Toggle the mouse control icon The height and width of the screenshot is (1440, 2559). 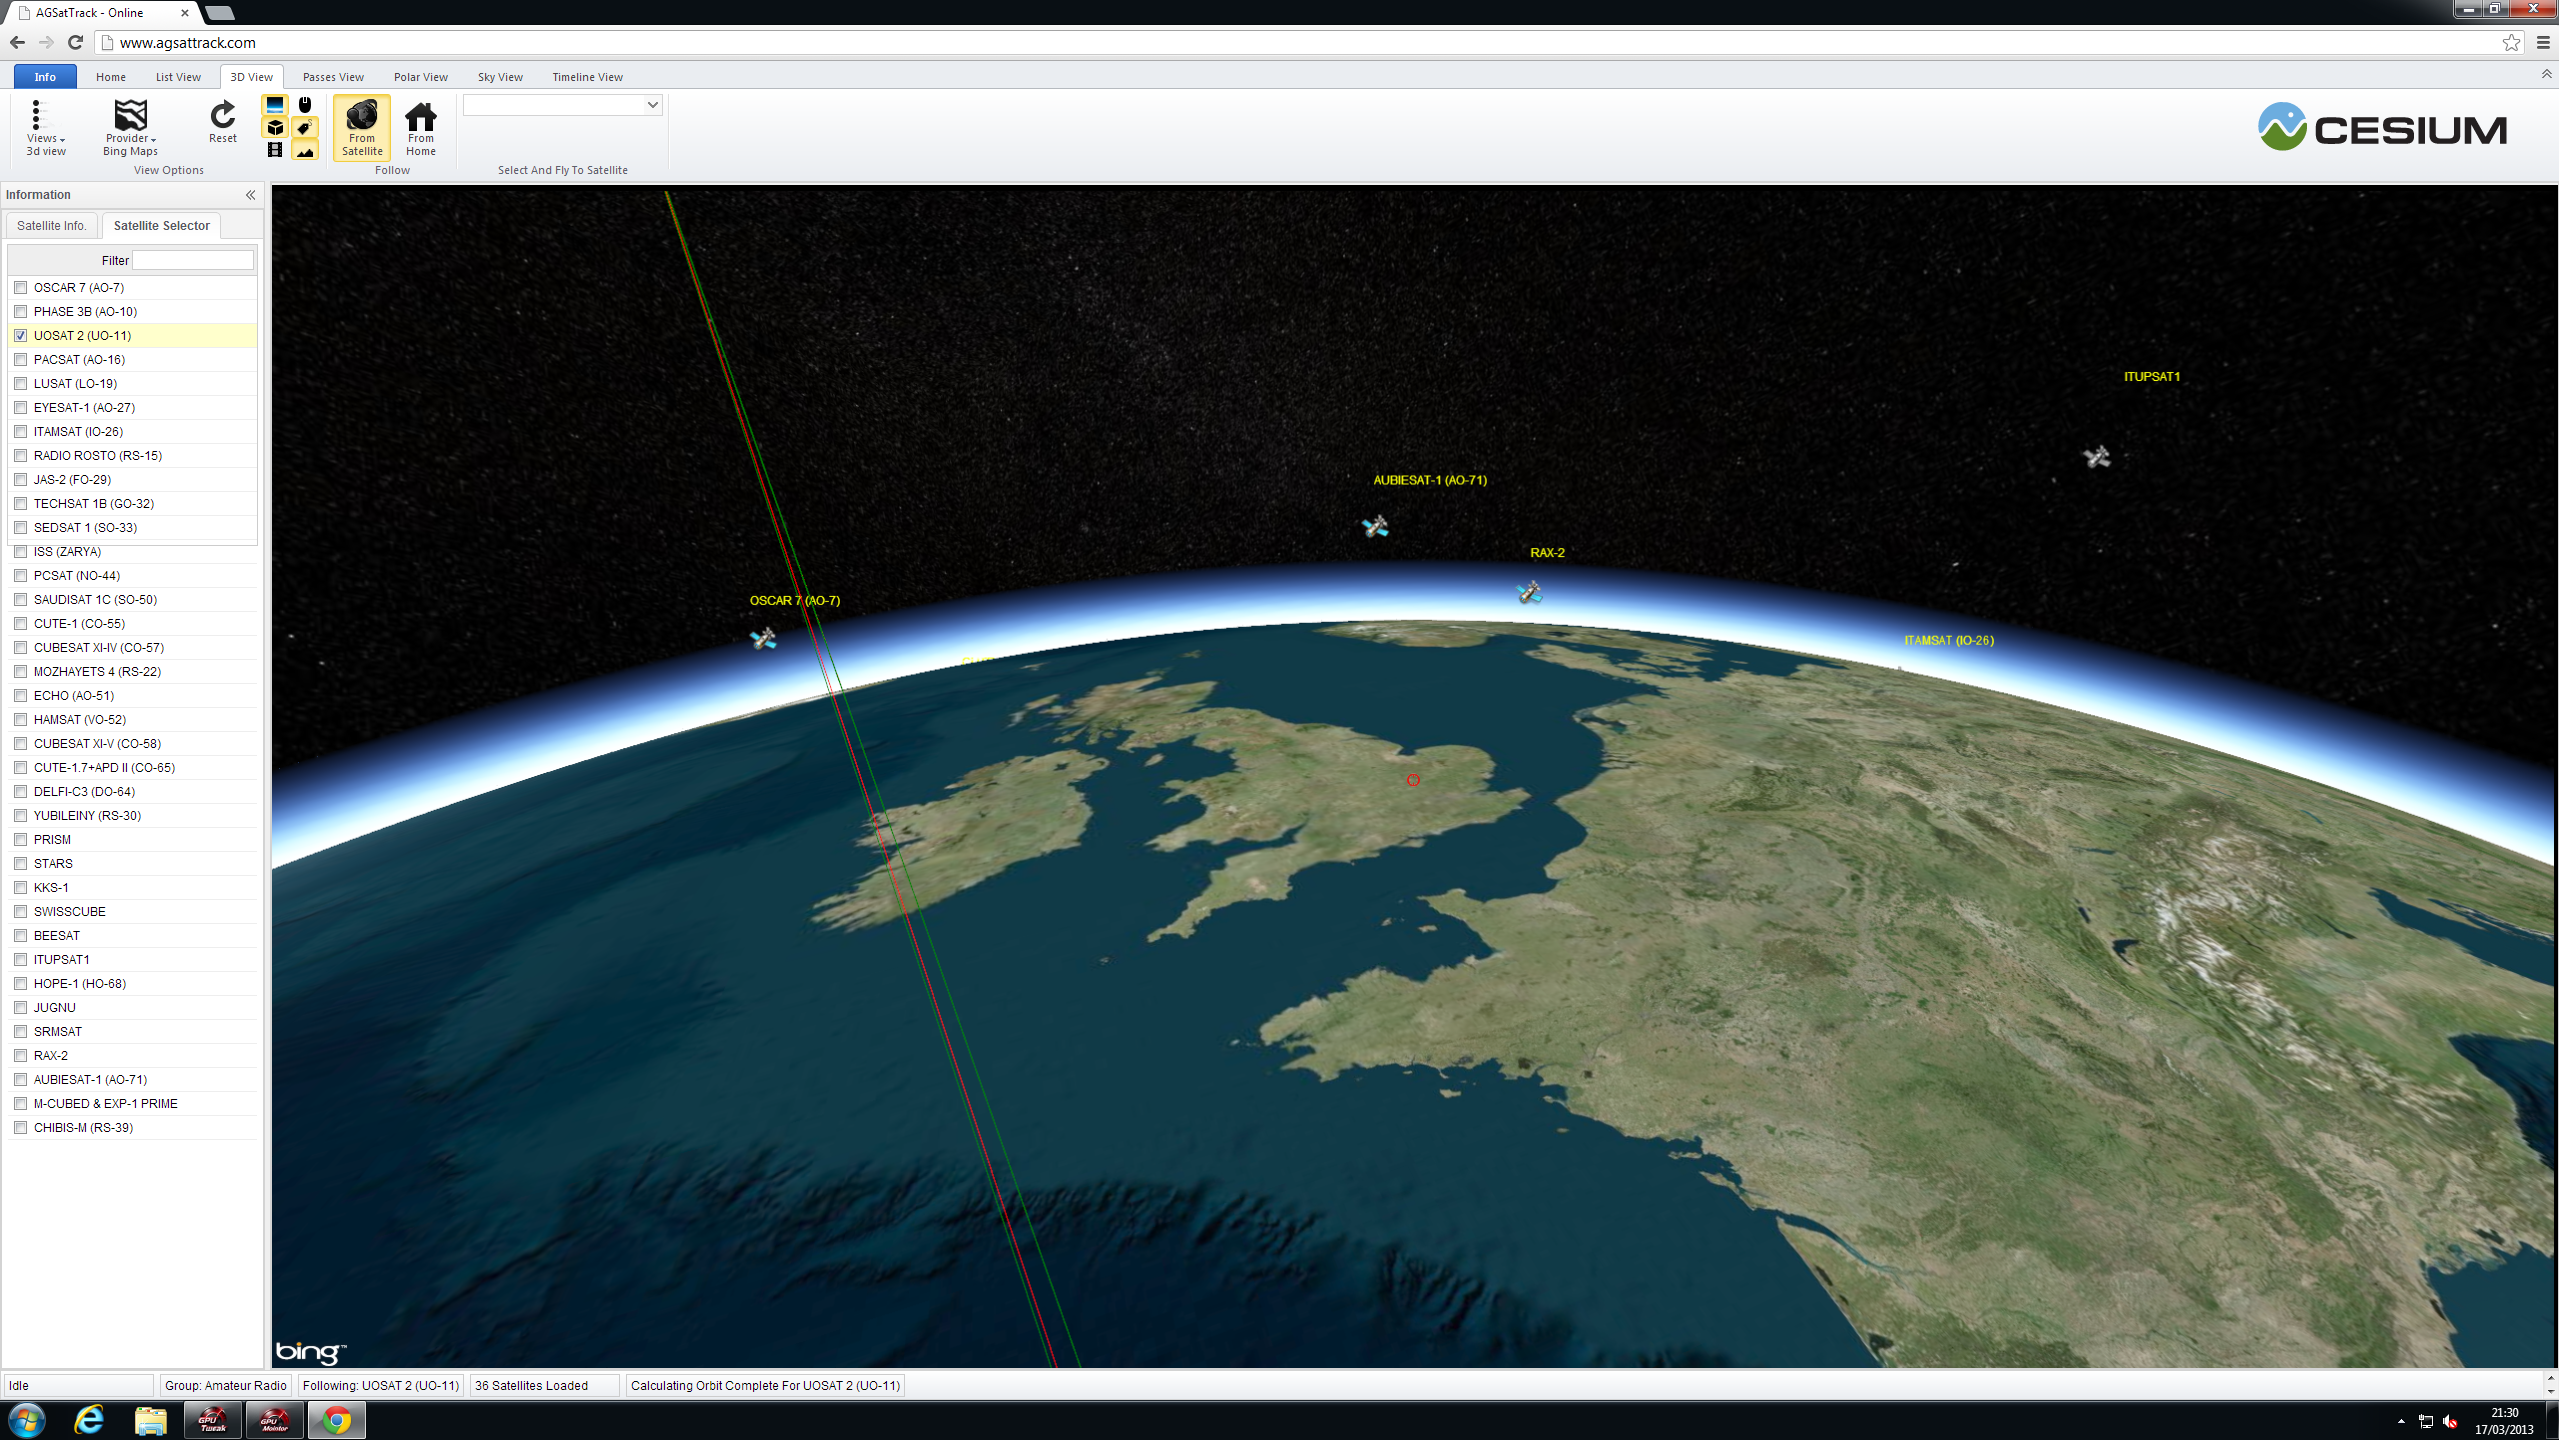pos(305,105)
